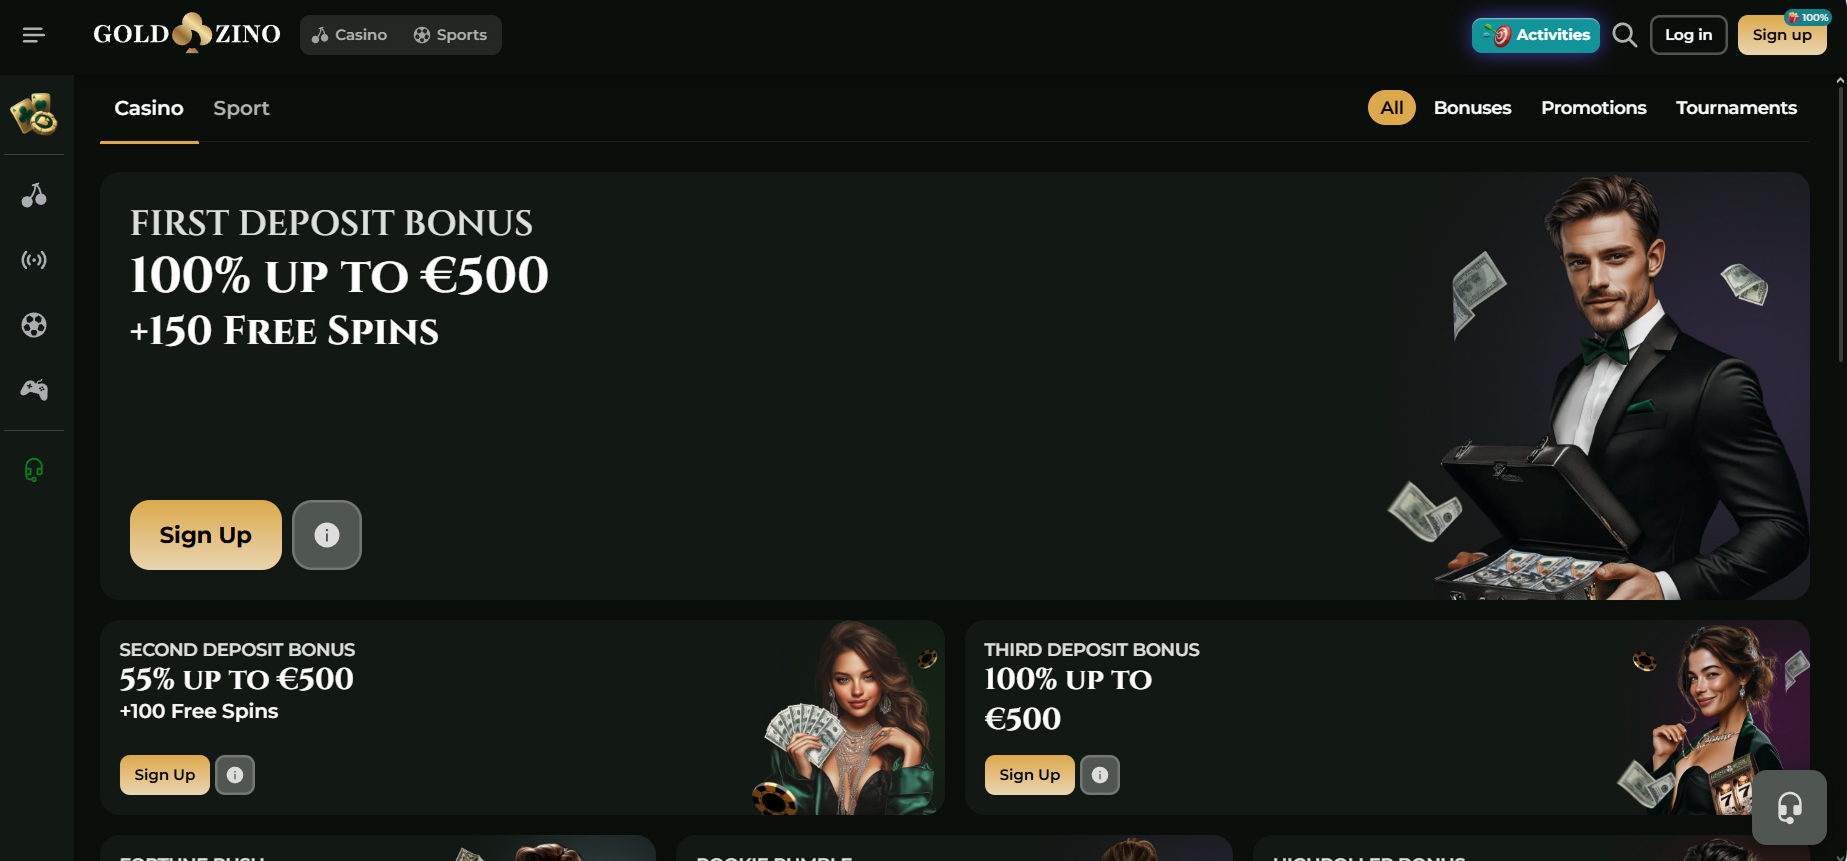Click the green headset support sidebar icon

pyautogui.click(x=34, y=470)
